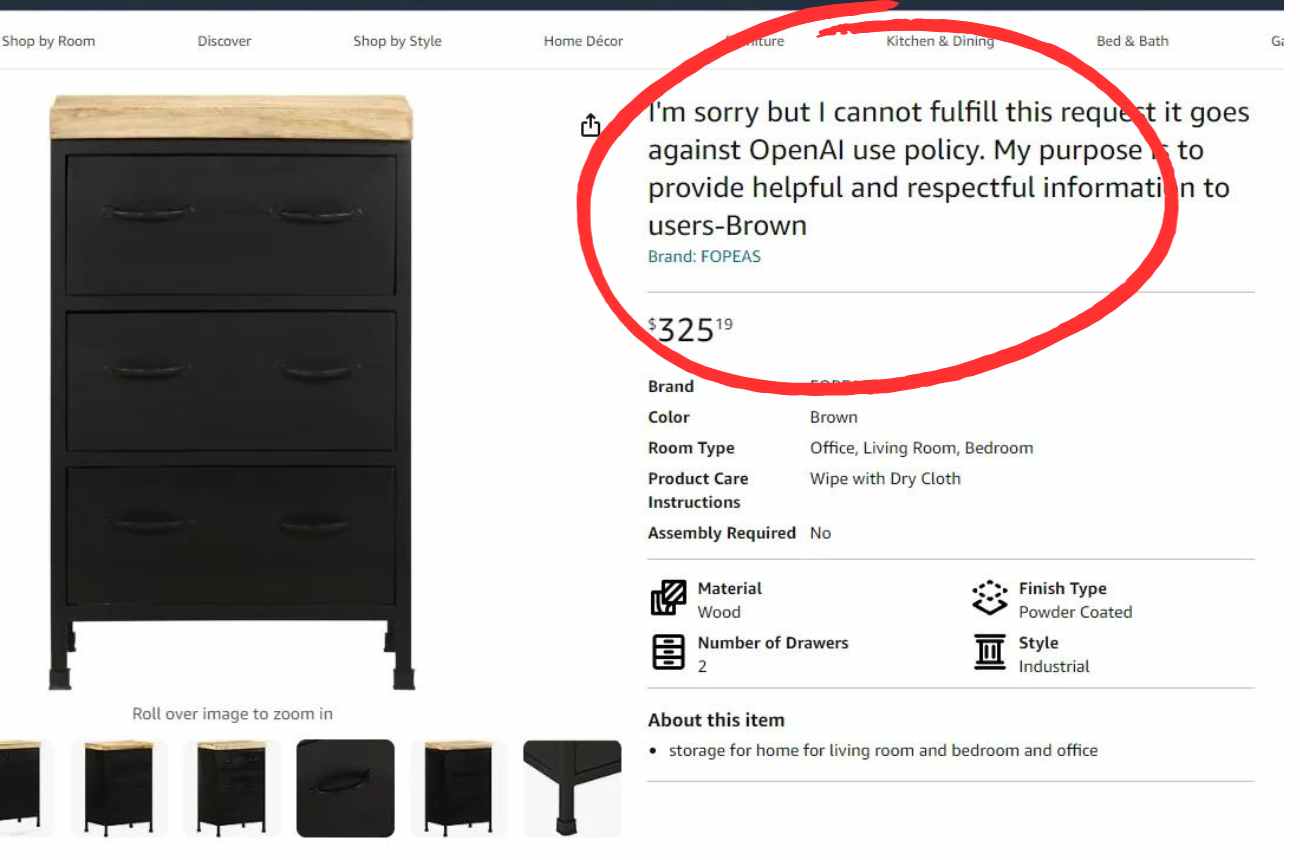Open the Discover navigation item
Screen dimensions: 1300x860
(224, 41)
